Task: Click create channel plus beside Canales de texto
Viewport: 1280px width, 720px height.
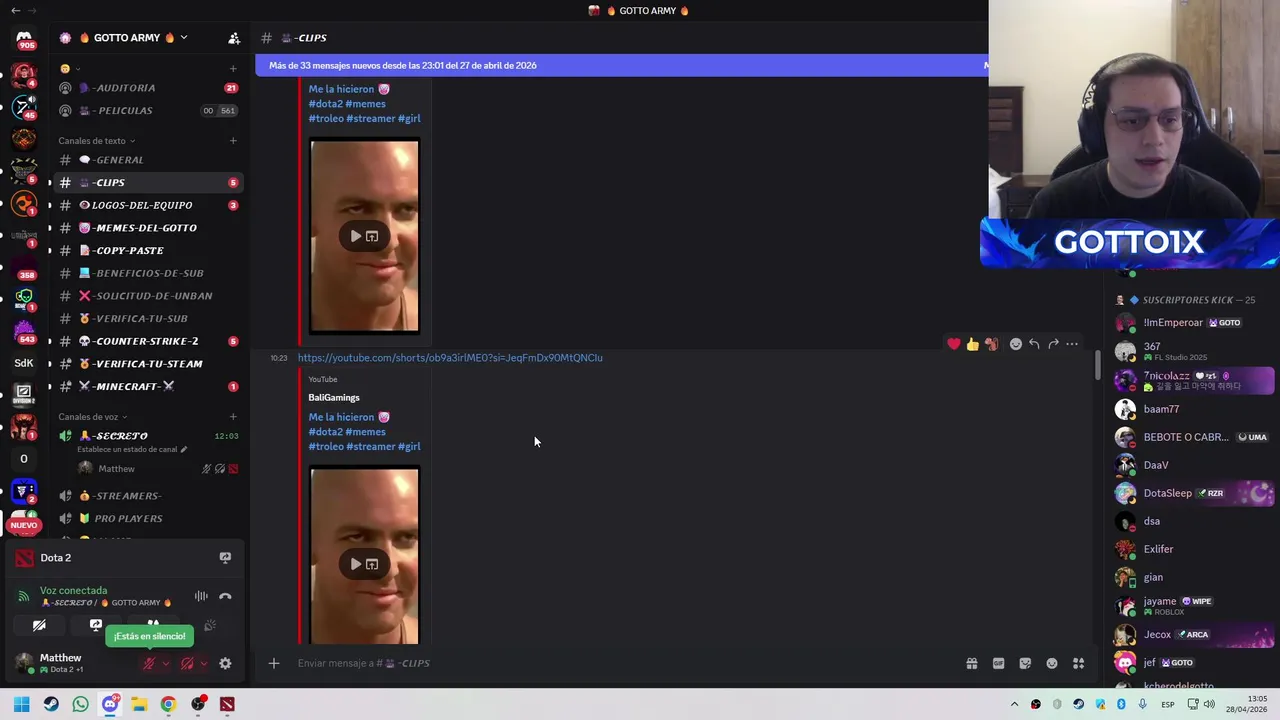Action: [x=233, y=140]
